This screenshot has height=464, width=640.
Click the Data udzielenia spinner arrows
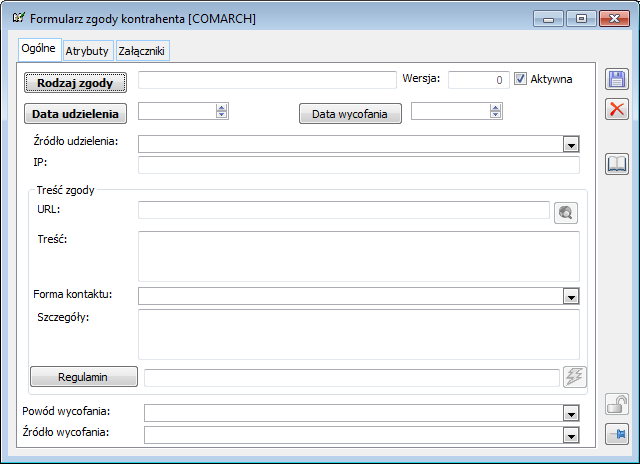222,111
